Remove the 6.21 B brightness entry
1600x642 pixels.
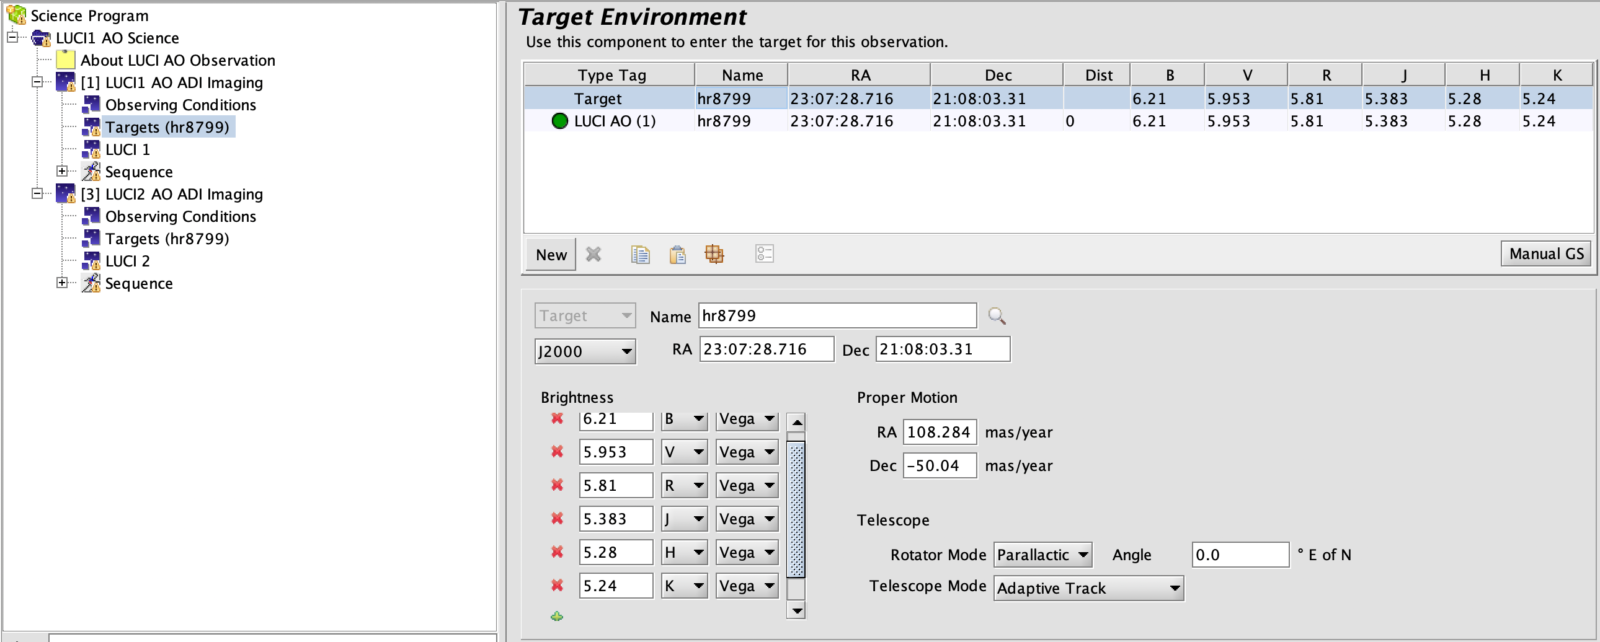click(557, 418)
